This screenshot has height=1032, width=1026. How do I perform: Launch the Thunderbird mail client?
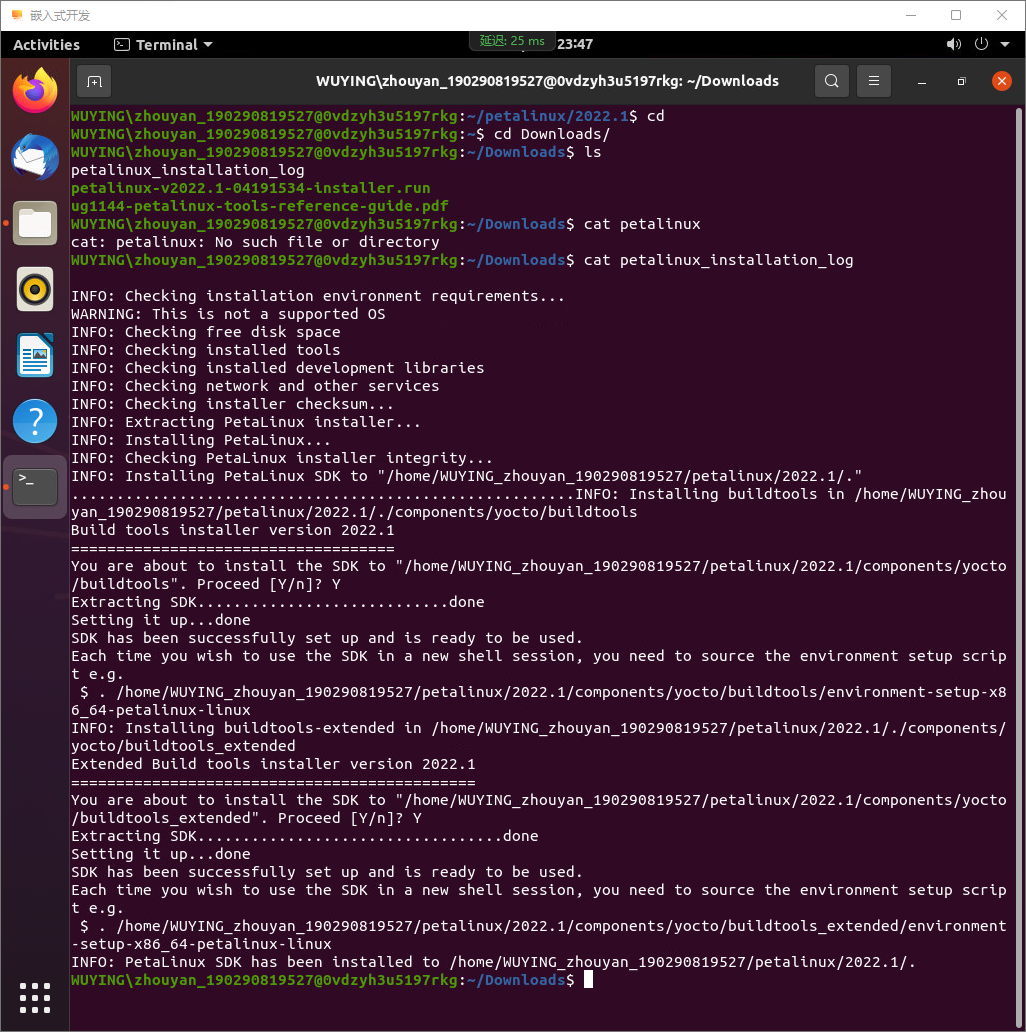tap(35, 157)
